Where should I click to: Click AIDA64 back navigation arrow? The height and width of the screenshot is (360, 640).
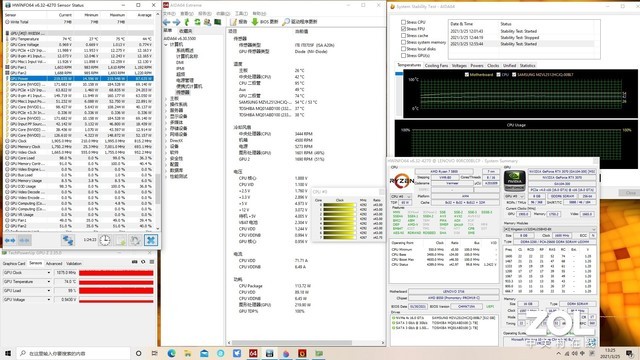click(167, 22)
